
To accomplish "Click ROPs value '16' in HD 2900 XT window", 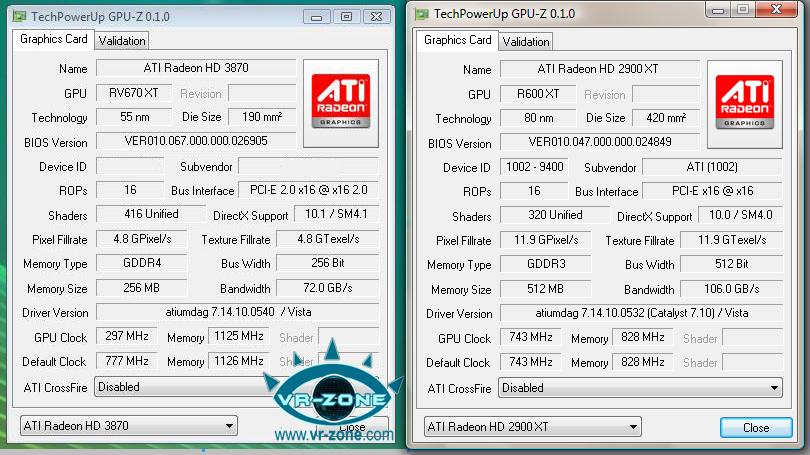I will [x=534, y=191].
